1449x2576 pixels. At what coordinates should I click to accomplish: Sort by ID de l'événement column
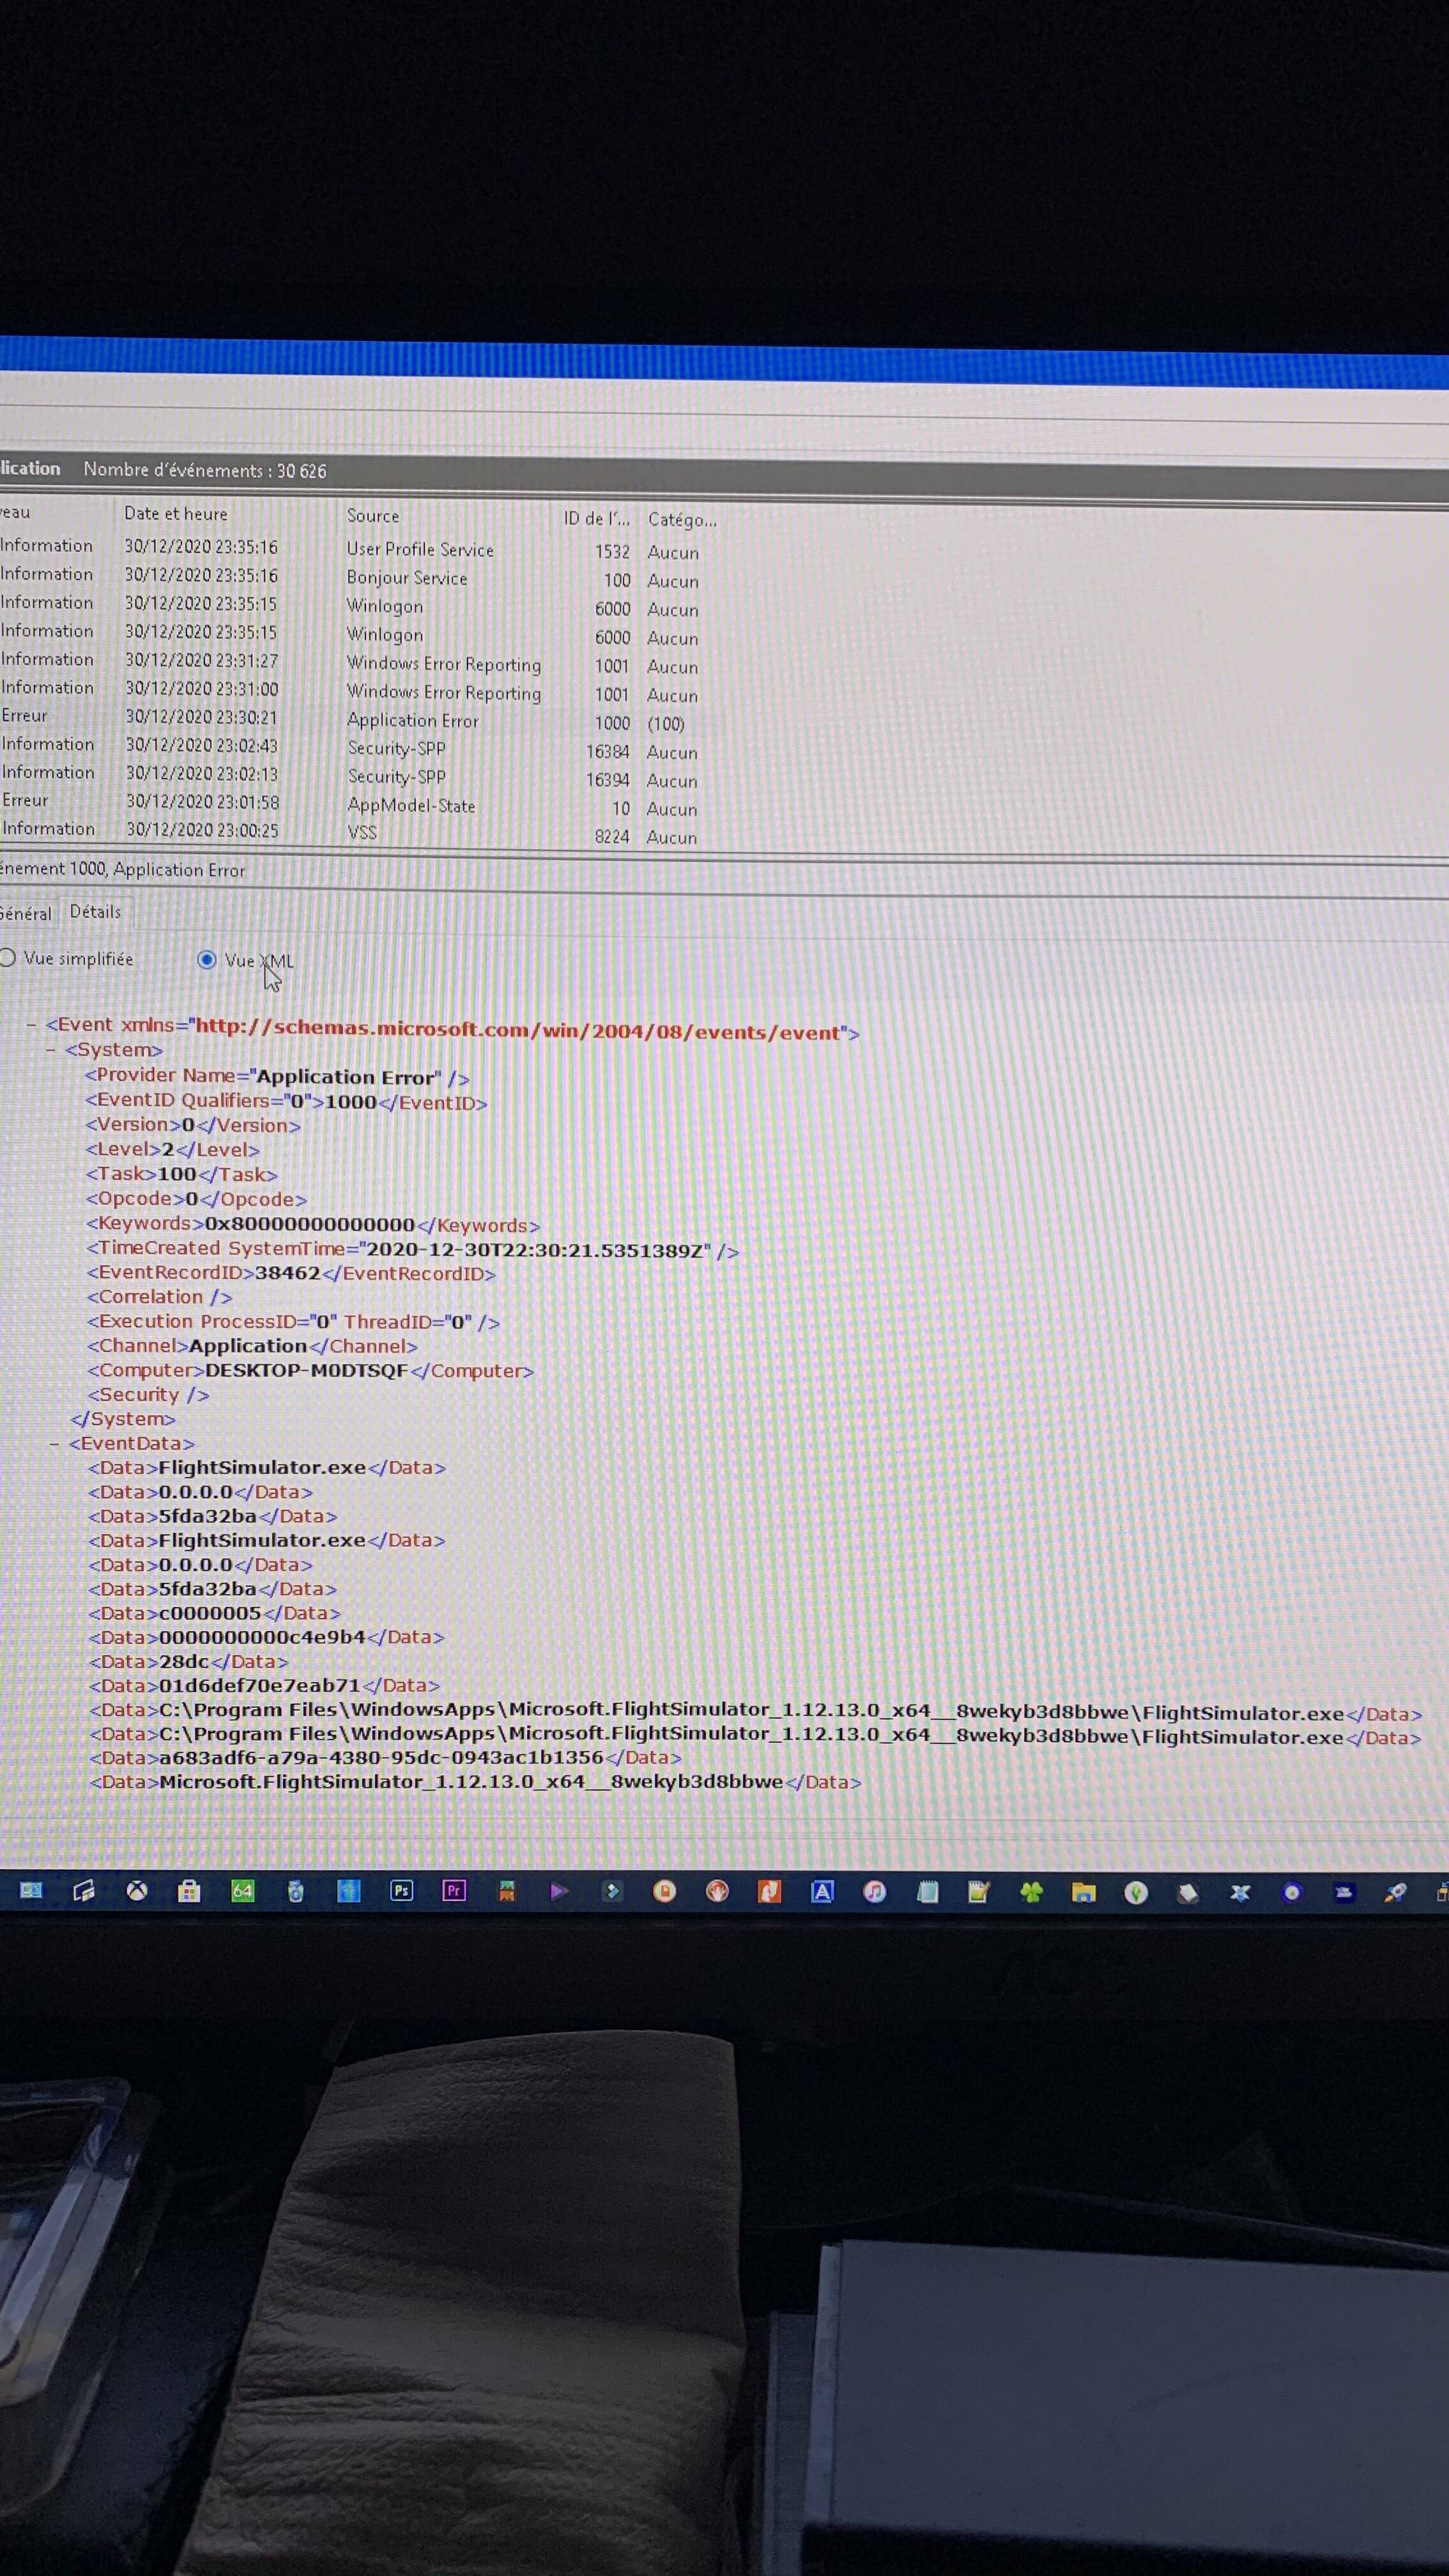(597, 518)
